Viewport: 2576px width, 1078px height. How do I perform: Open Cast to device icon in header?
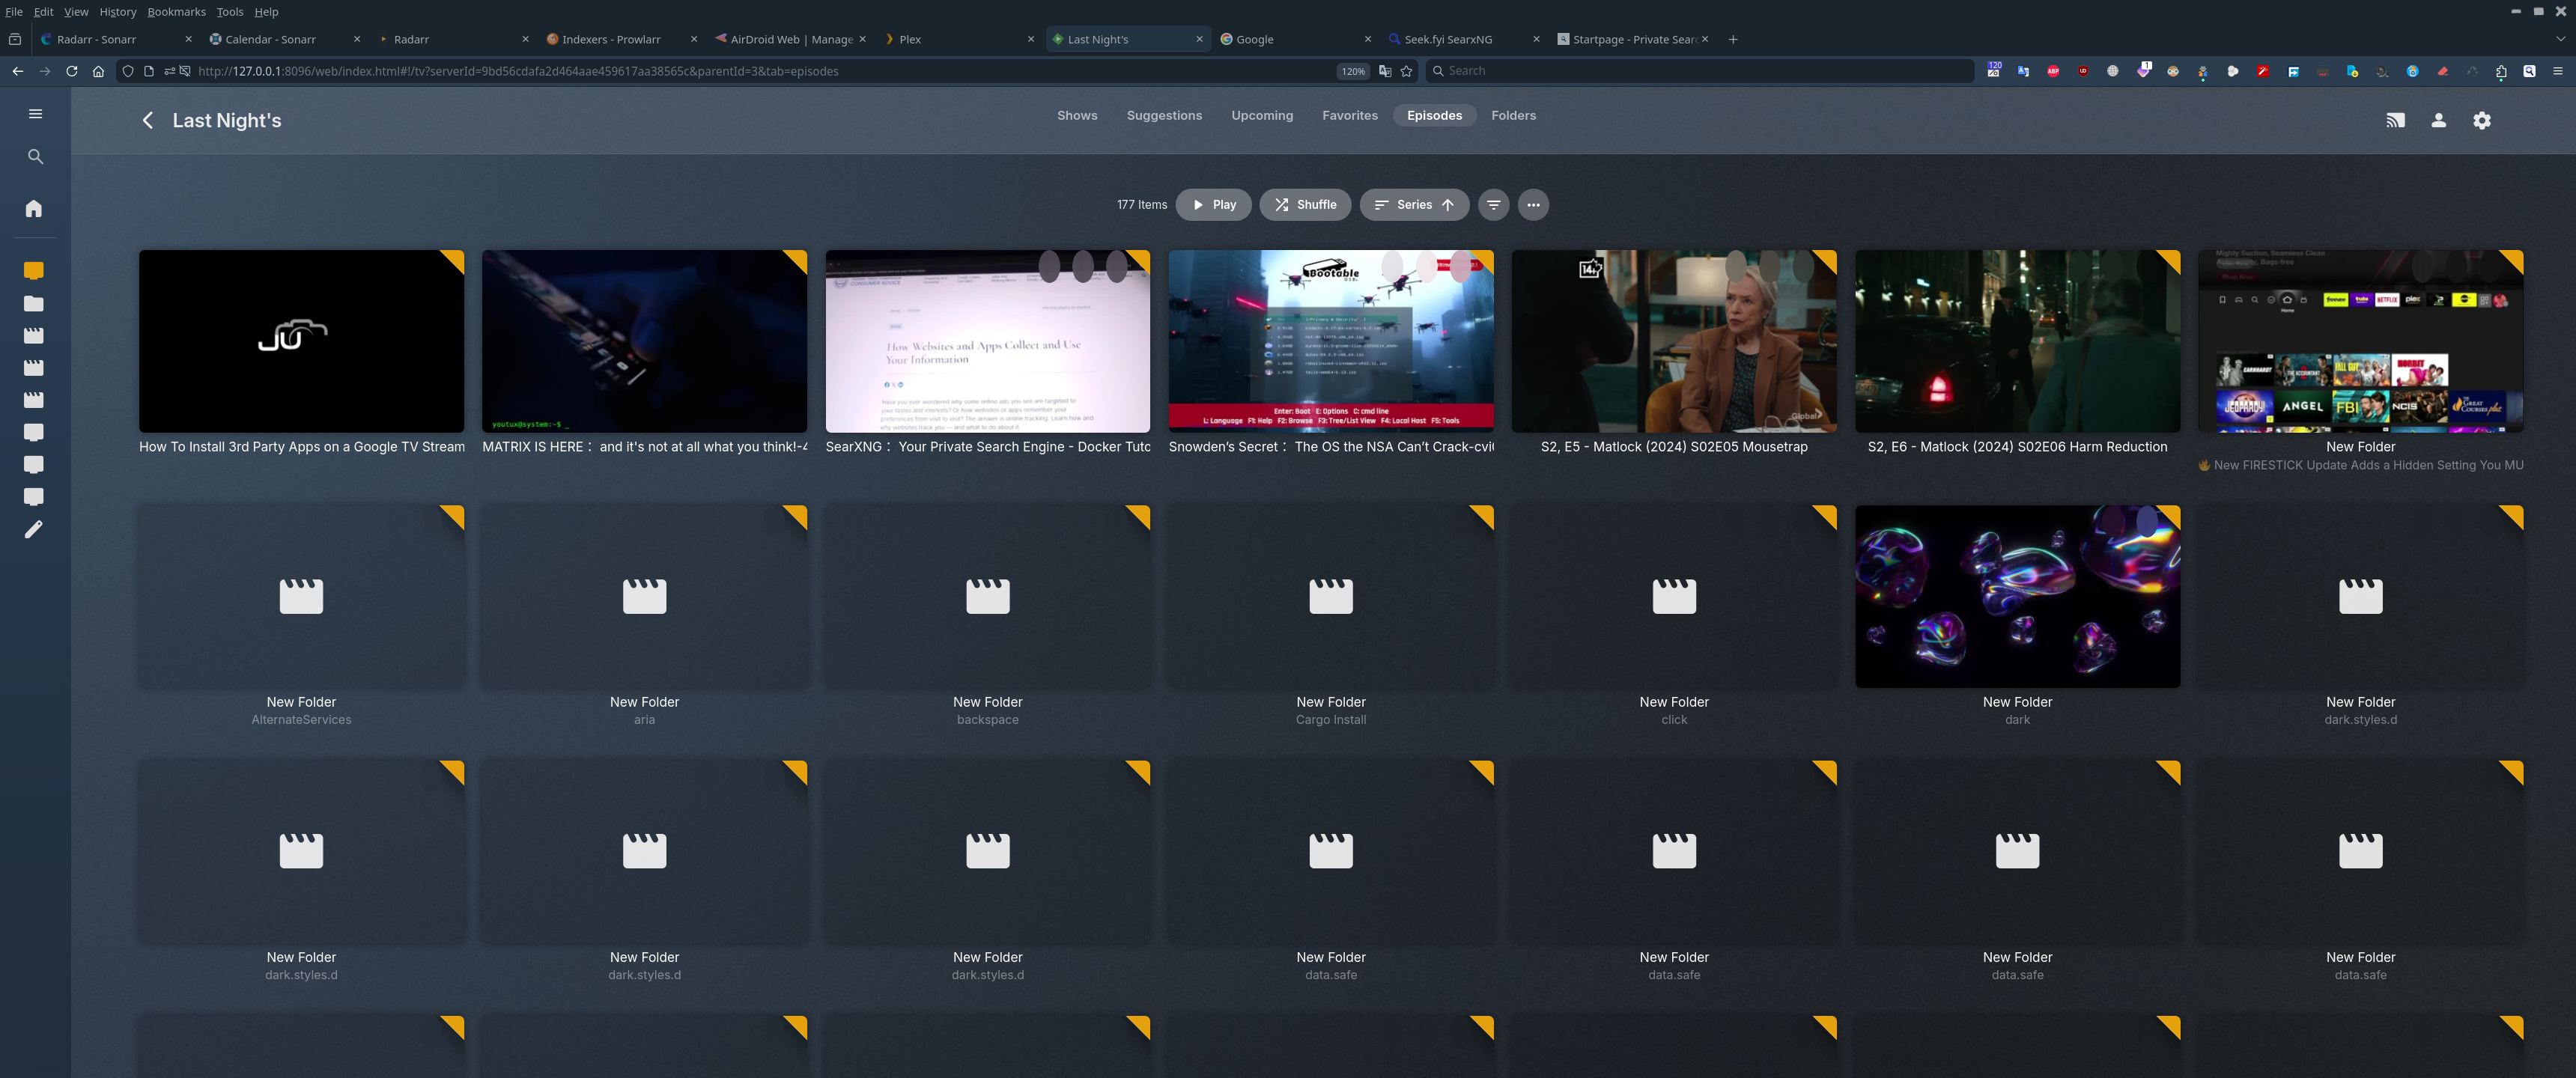(x=2395, y=120)
